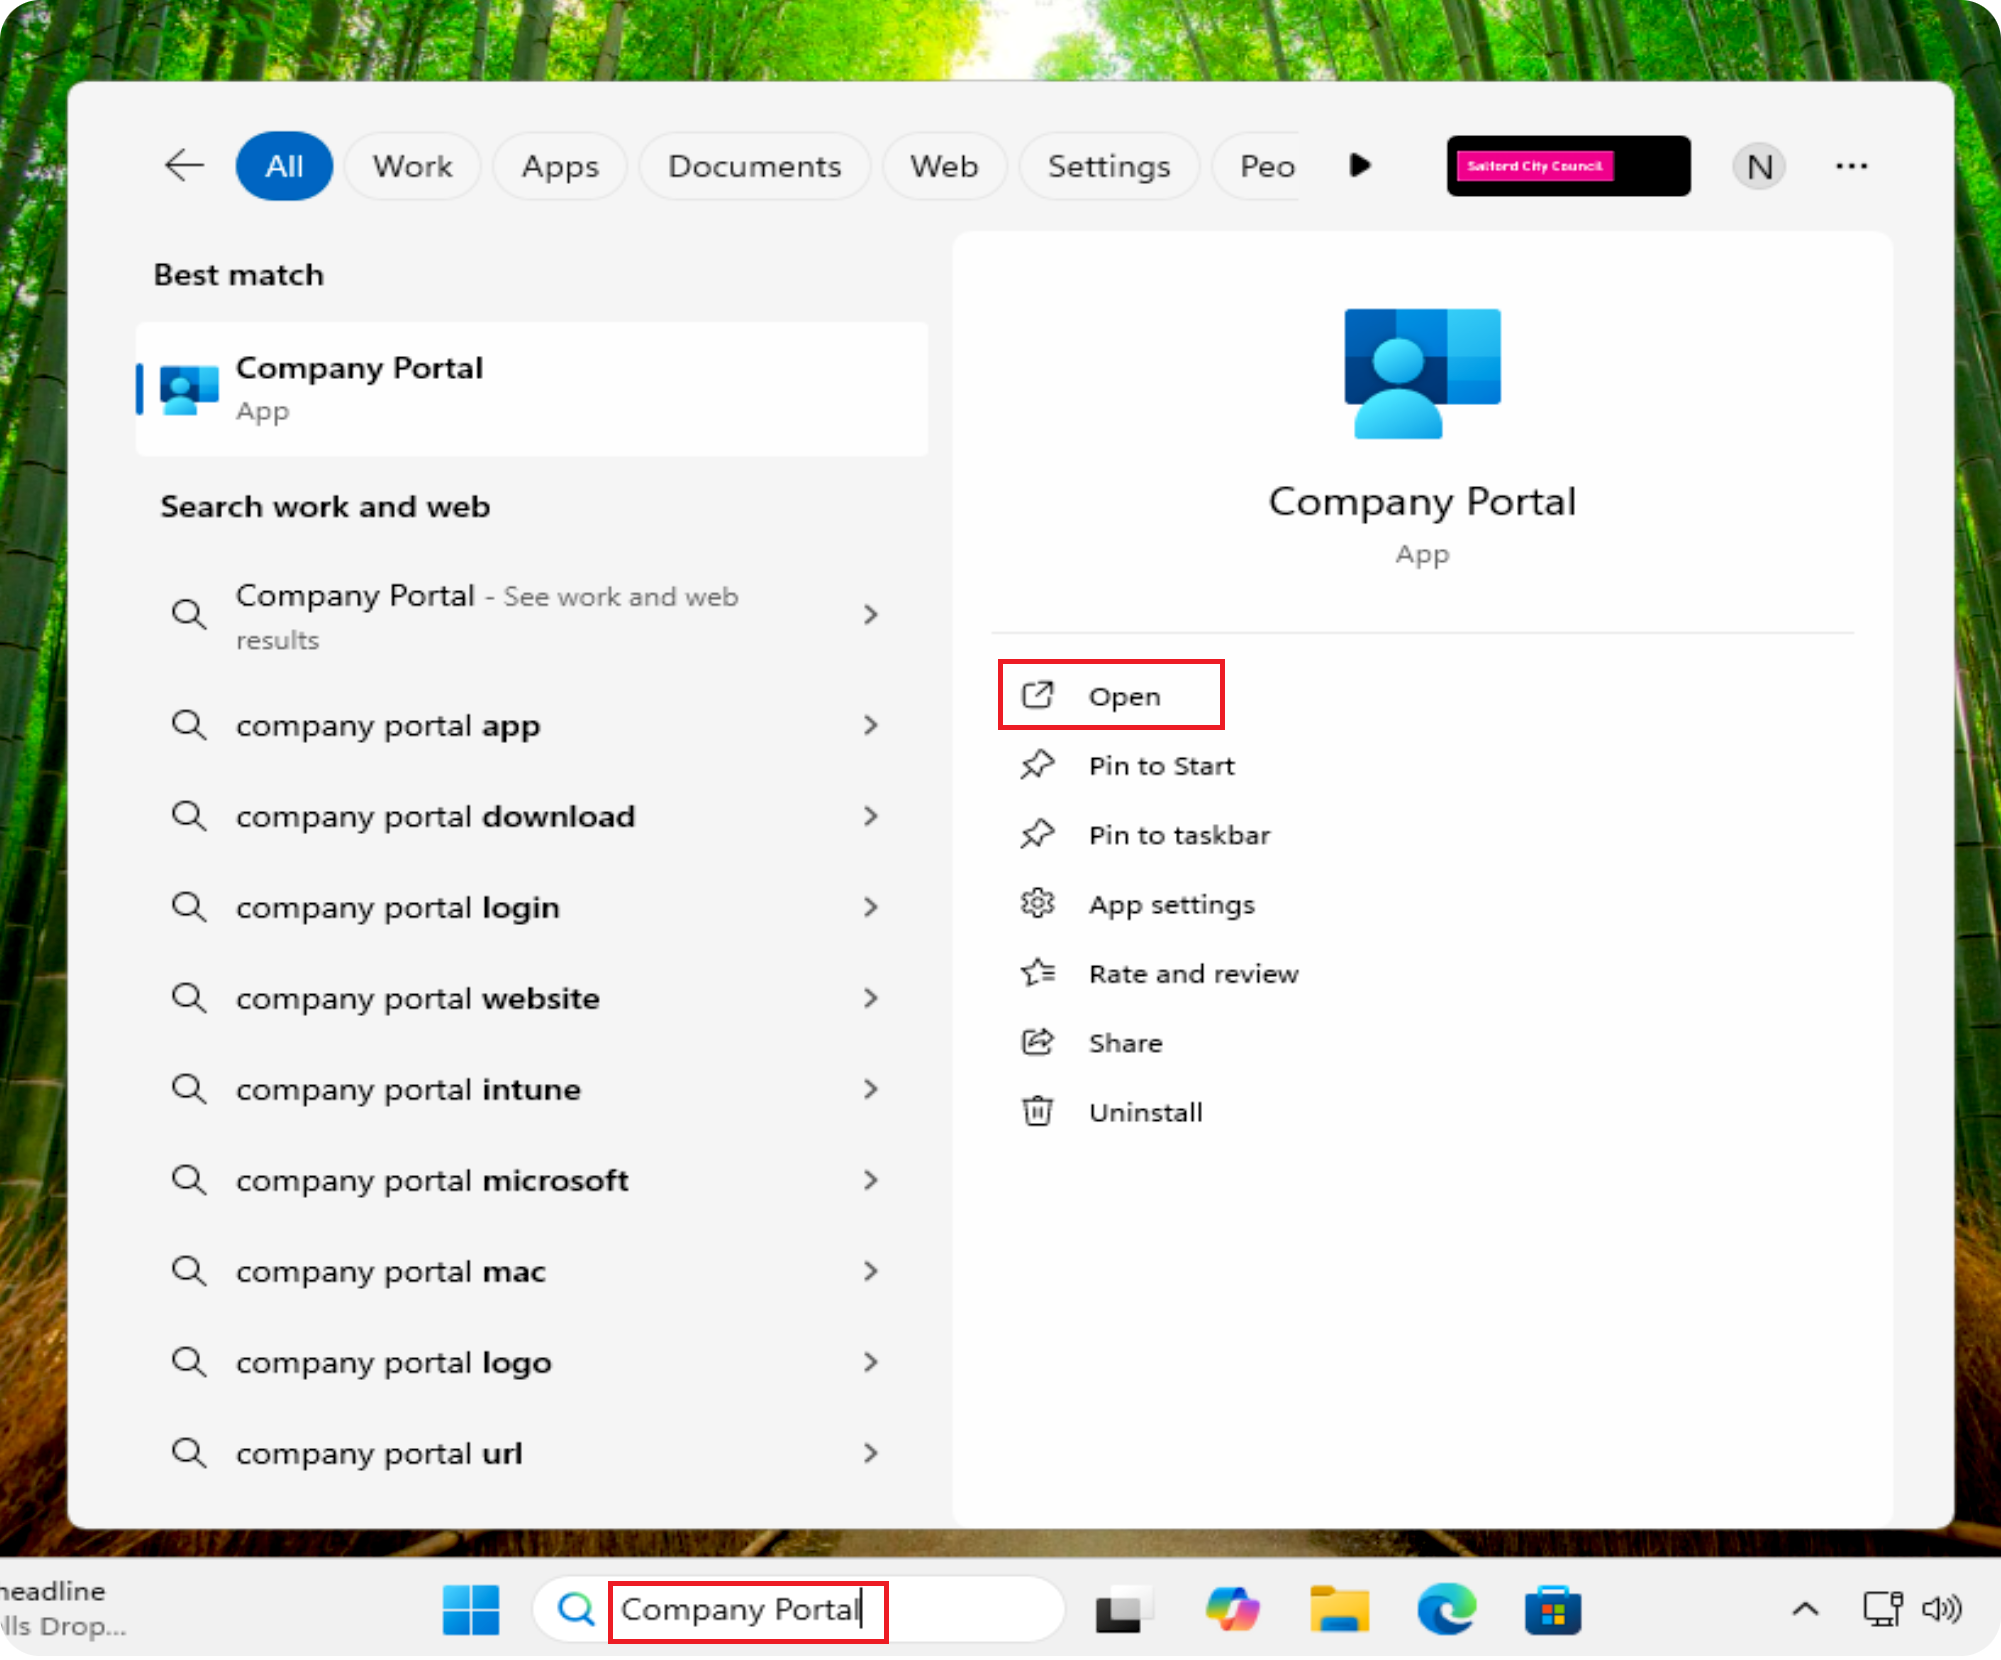Search web for company portal logo
The width and height of the screenshot is (2001, 1660).
coord(394,1363)
